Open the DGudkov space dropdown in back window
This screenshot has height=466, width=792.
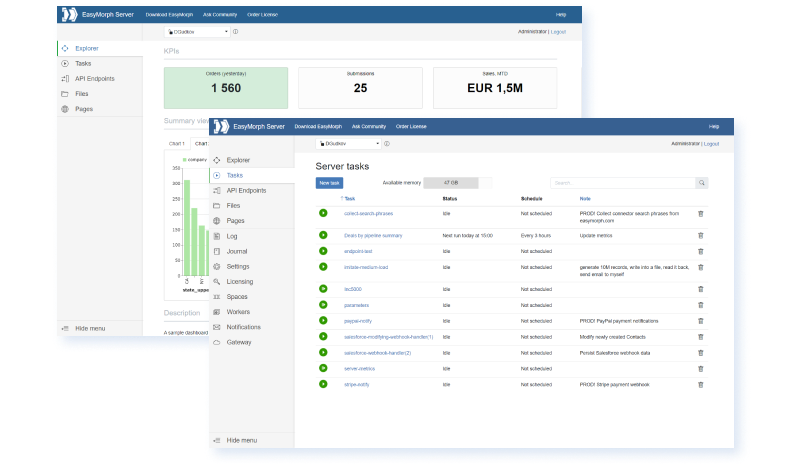click(197, 32)
